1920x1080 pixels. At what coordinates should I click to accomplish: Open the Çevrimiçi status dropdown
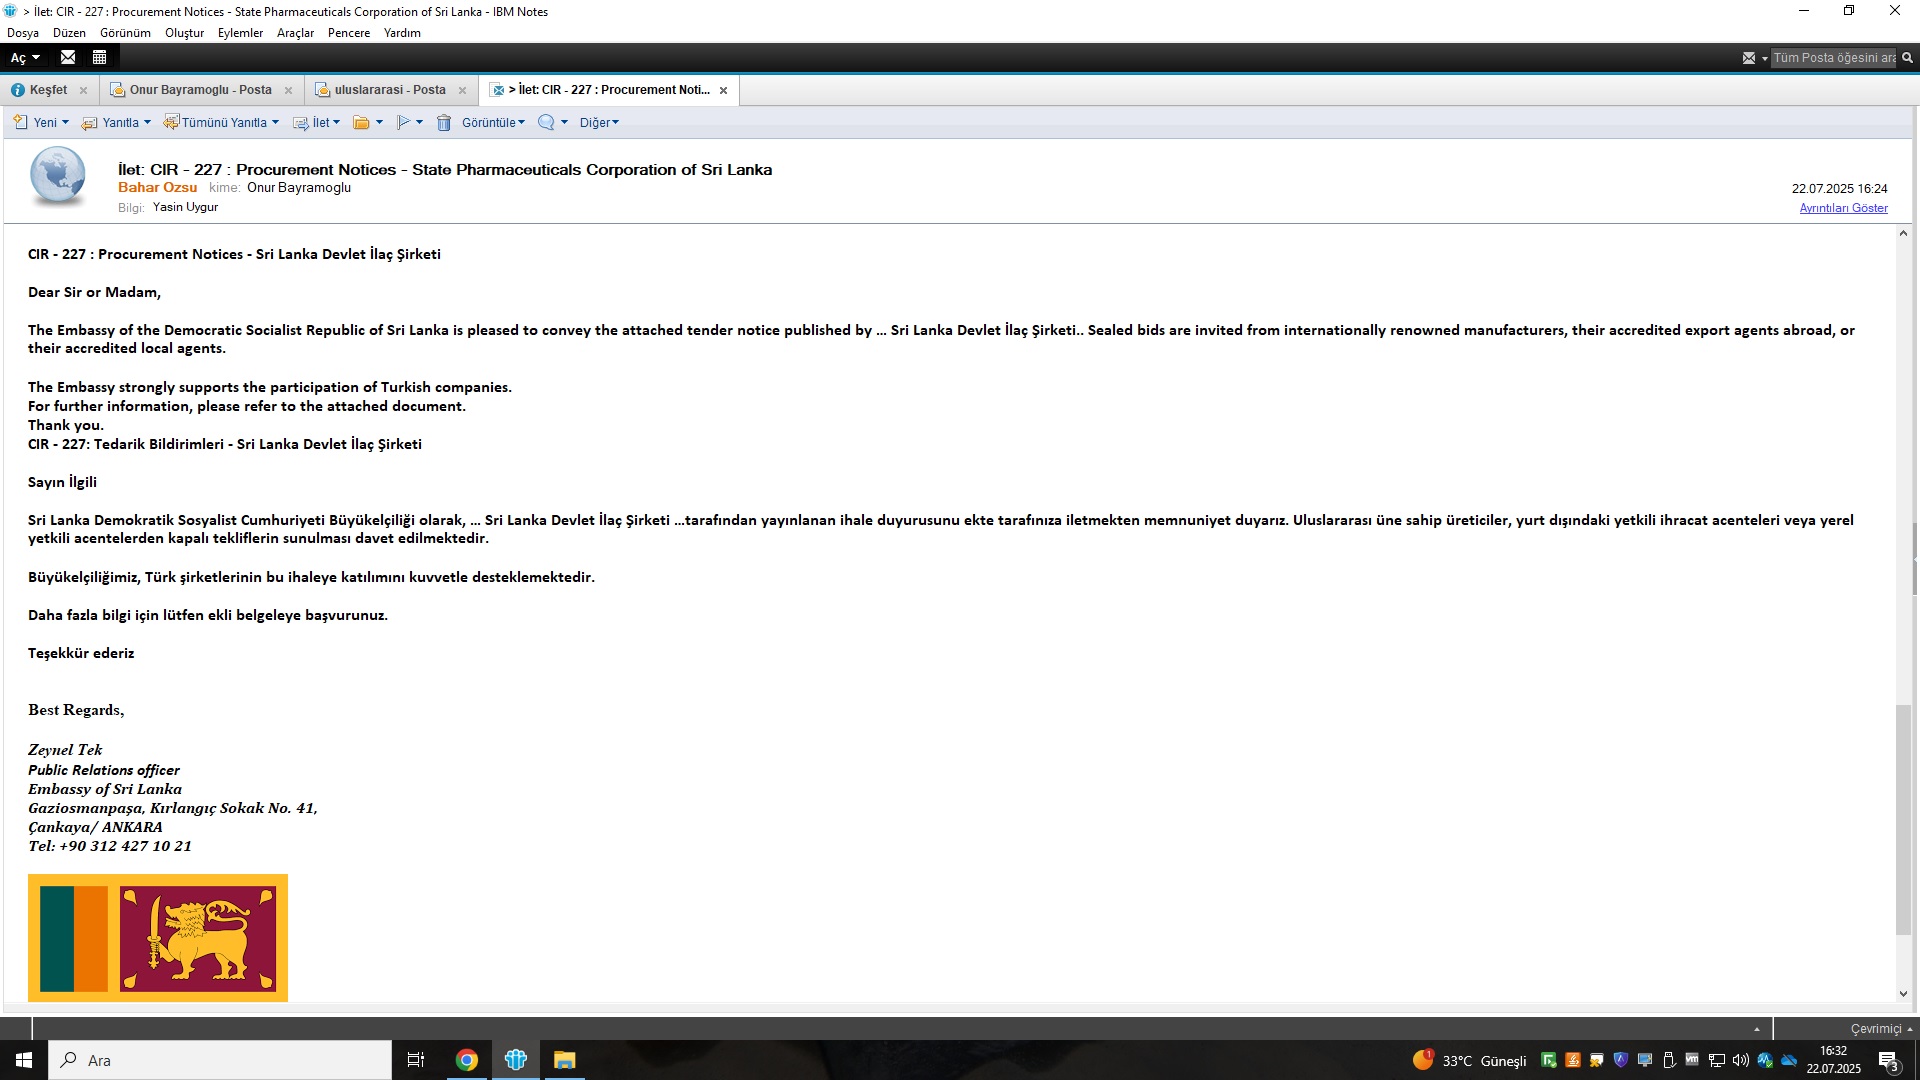(1880, 1028)
